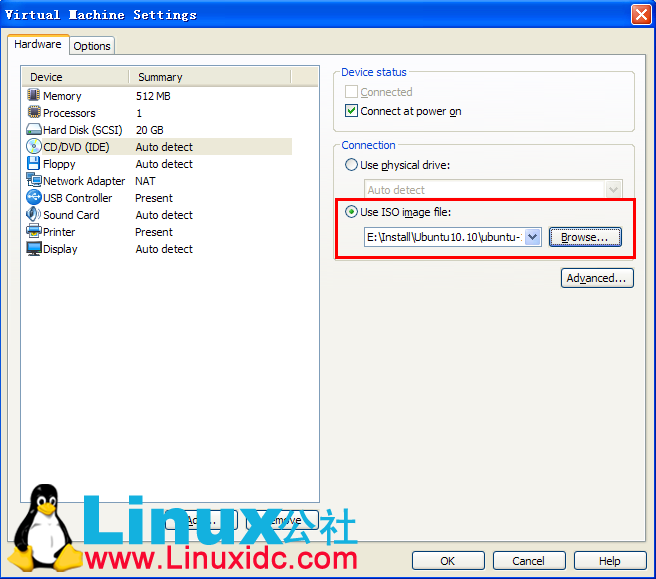The height and width of the screenshot is (579, 656).
Task: Select the Sound Card icon
Action: pyautogui.click(x=34, y=215)
